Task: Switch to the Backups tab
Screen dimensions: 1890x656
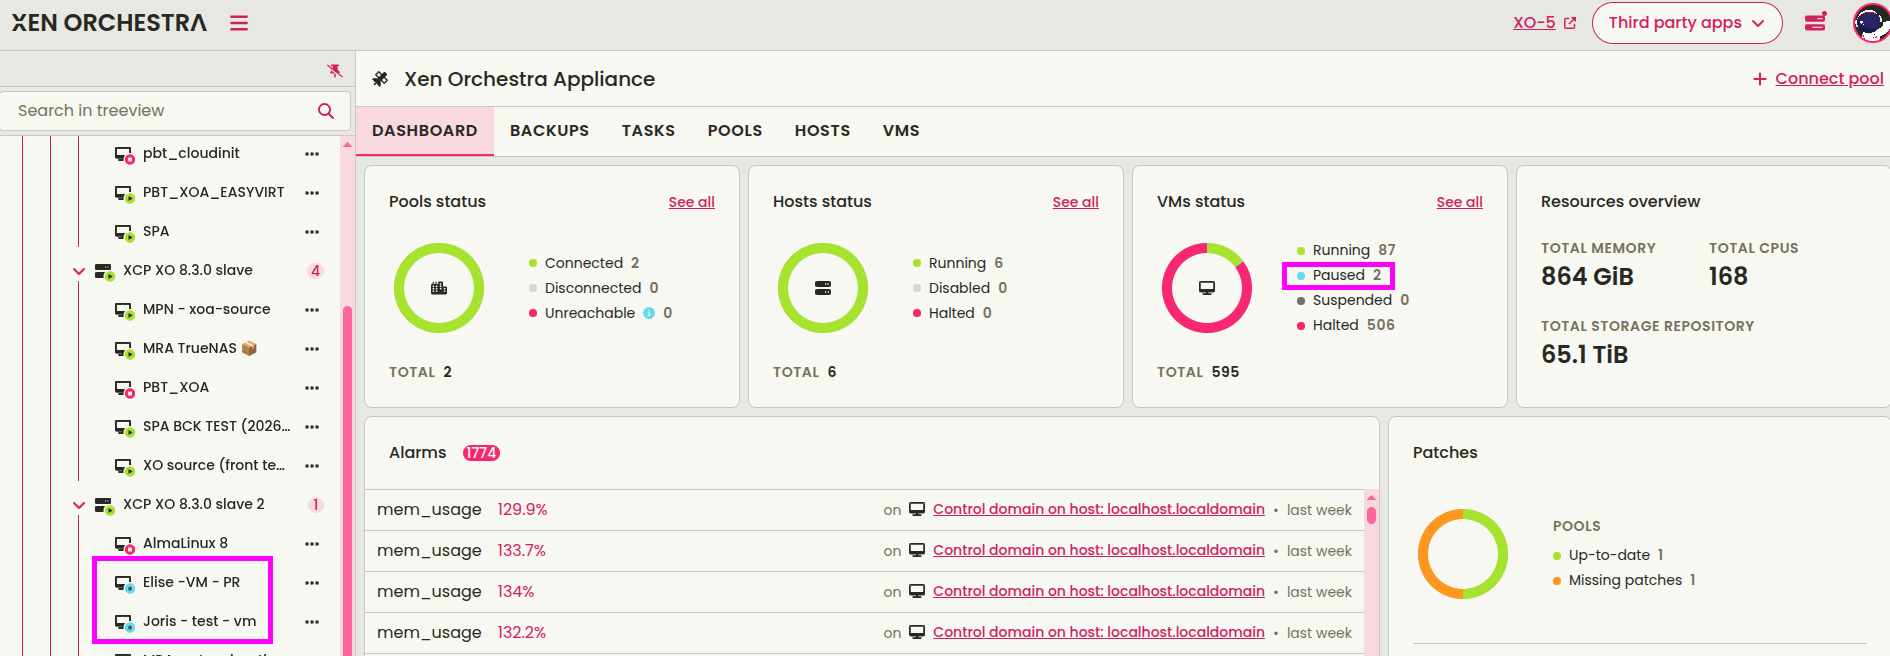Action: [549, 131]
